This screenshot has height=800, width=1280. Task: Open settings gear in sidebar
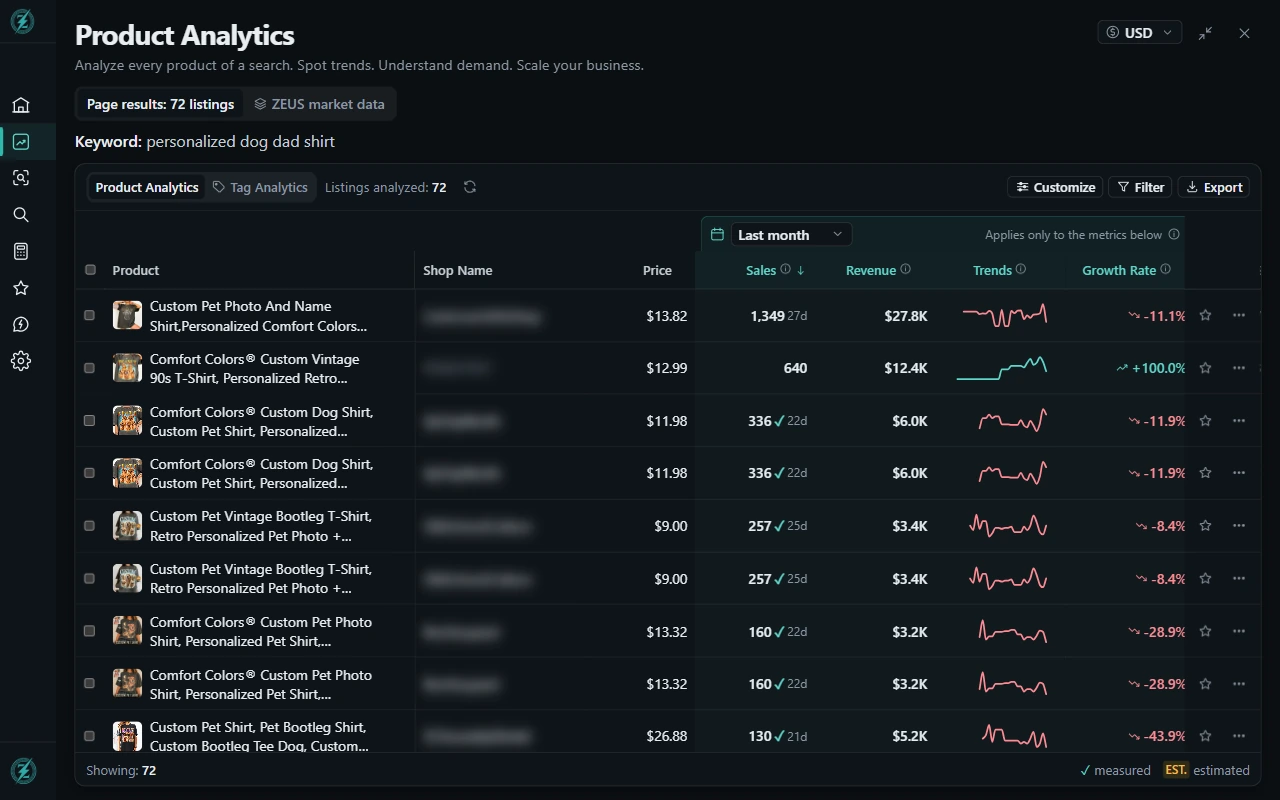click(x=21, y=361)
